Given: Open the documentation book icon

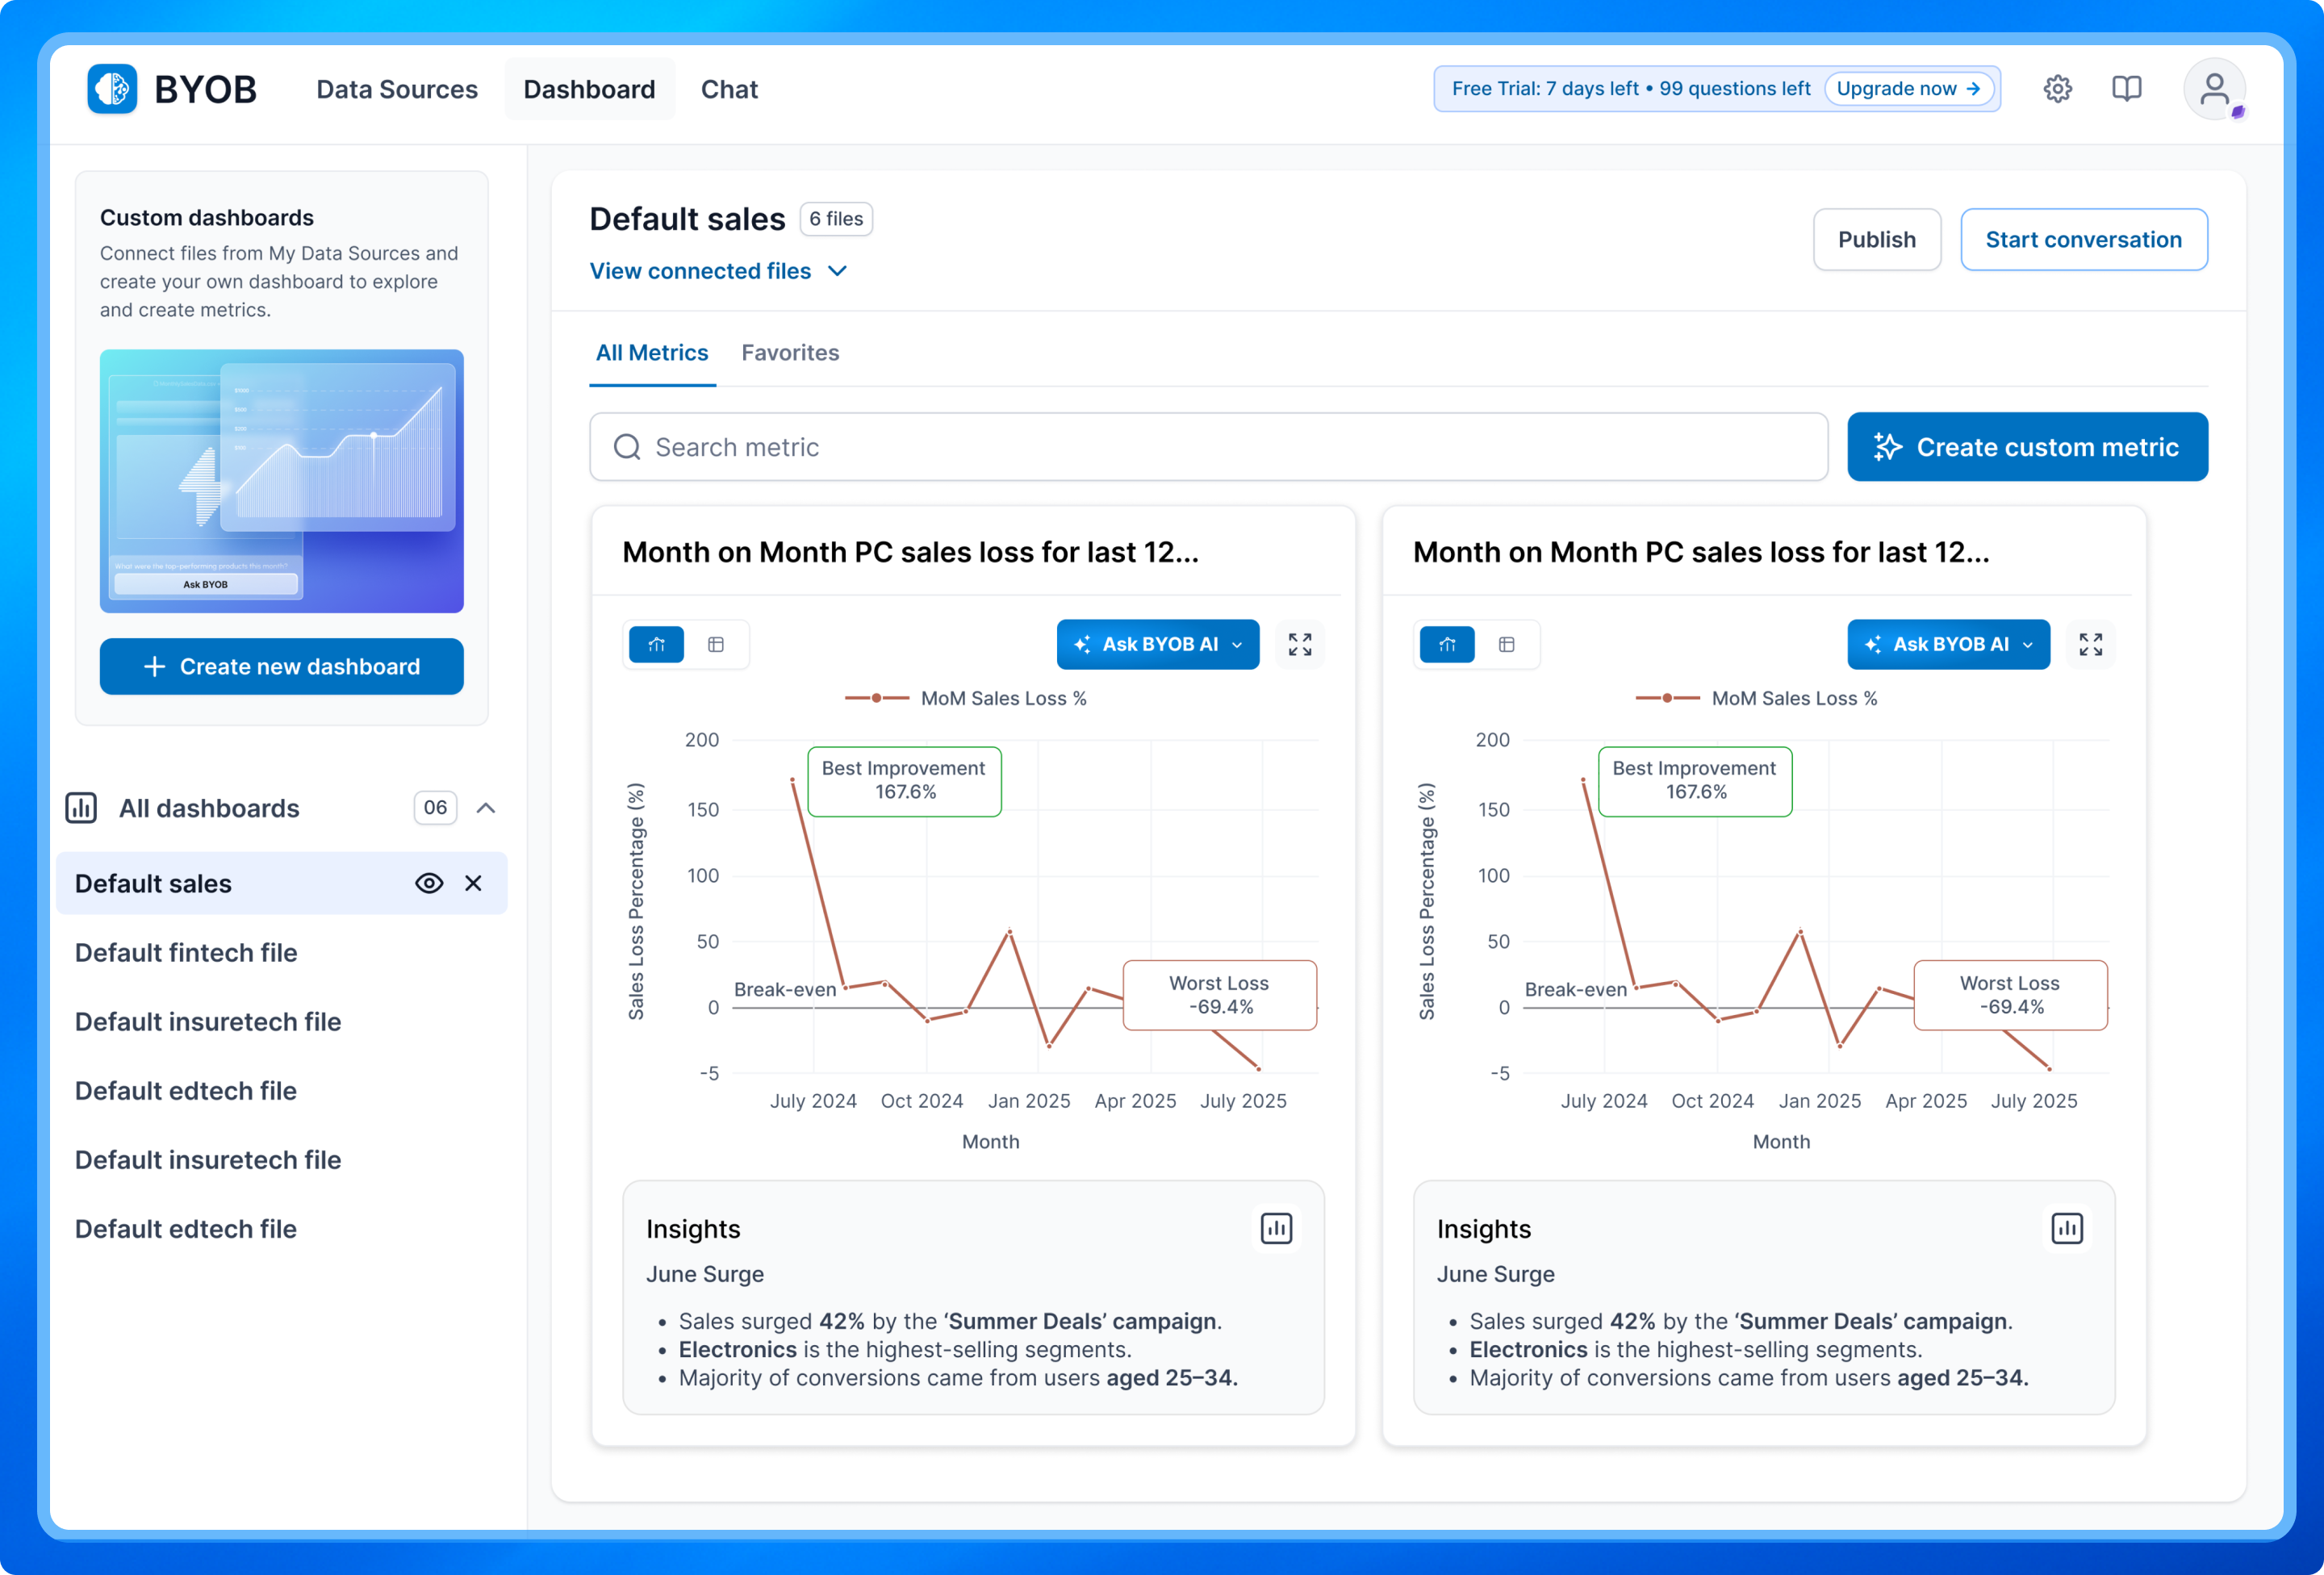Looking at the screenshot, I should [x=2126, y=89].
